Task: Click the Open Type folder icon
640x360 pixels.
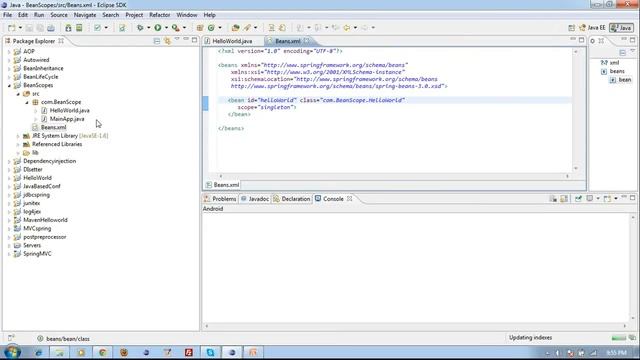Action: click(x=236, y=28)
